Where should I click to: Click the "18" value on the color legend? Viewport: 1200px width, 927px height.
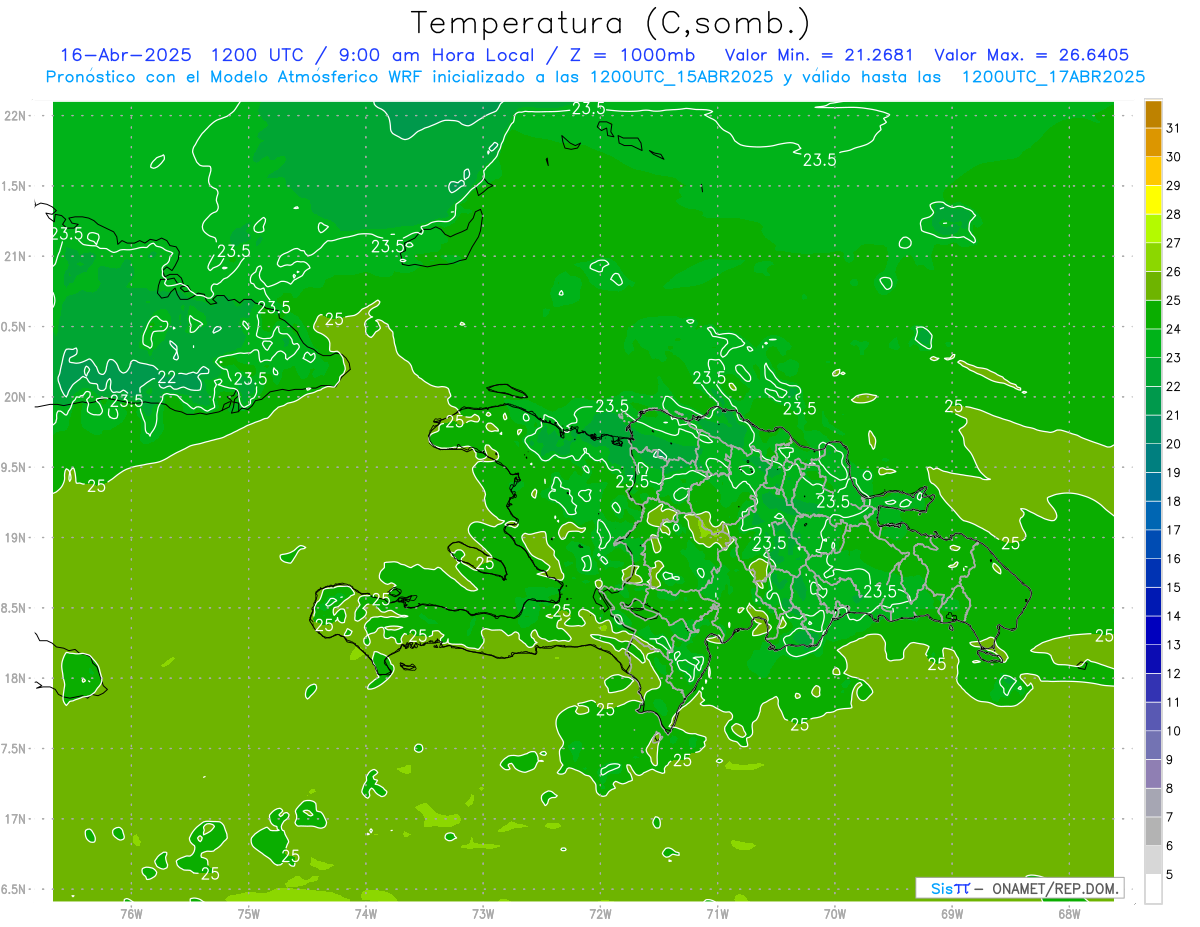(x=1174, y=502)
